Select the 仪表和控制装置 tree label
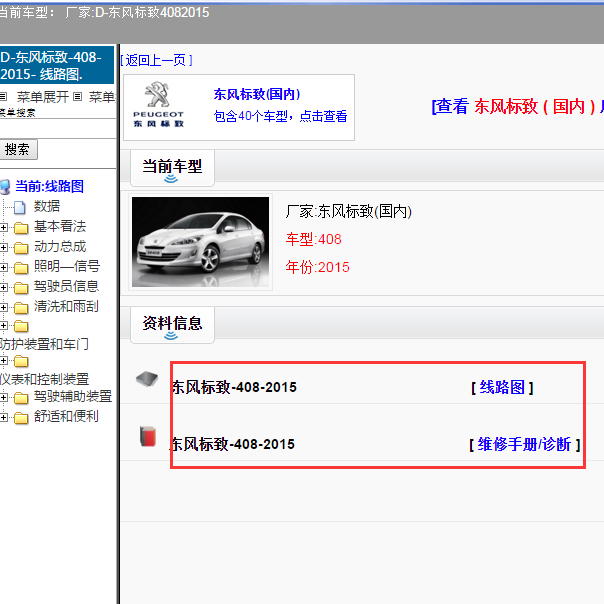604x604 pixels. pyautogui.click(x=44, y=379)
